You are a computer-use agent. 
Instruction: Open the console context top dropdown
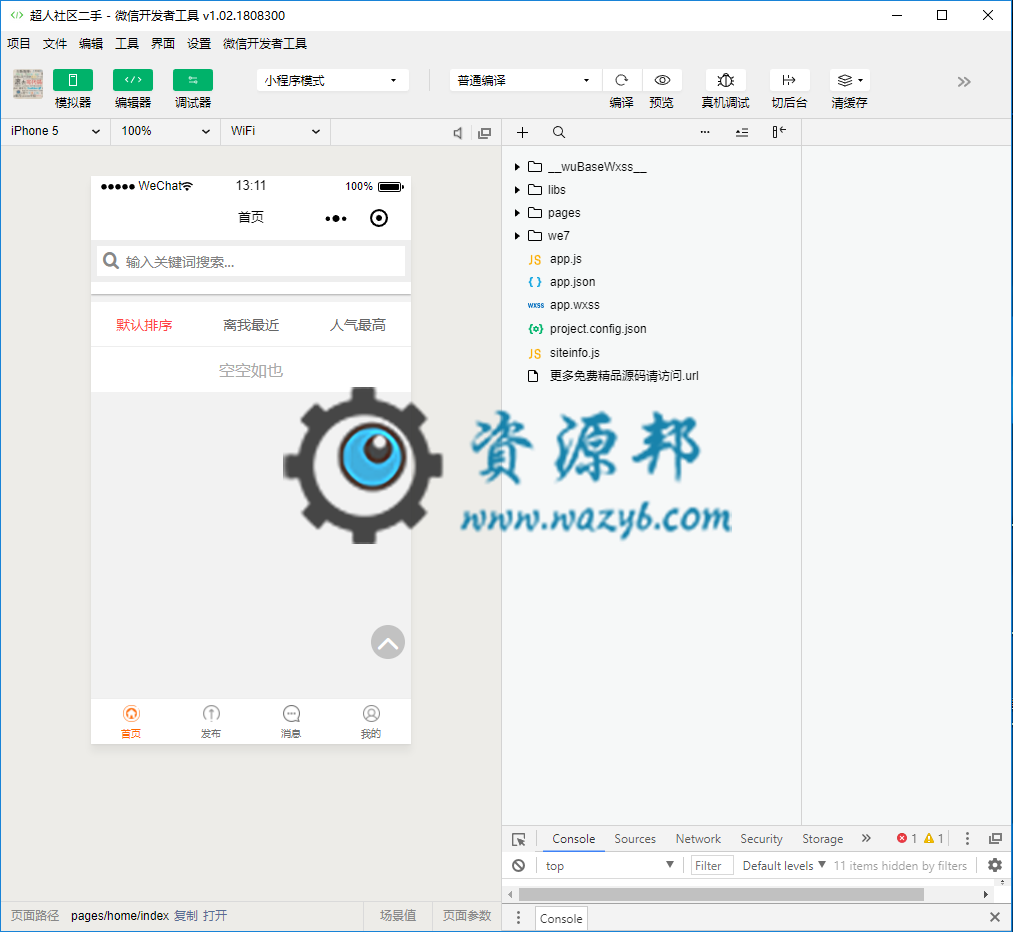pyautogui.click(x=609, y=865)
